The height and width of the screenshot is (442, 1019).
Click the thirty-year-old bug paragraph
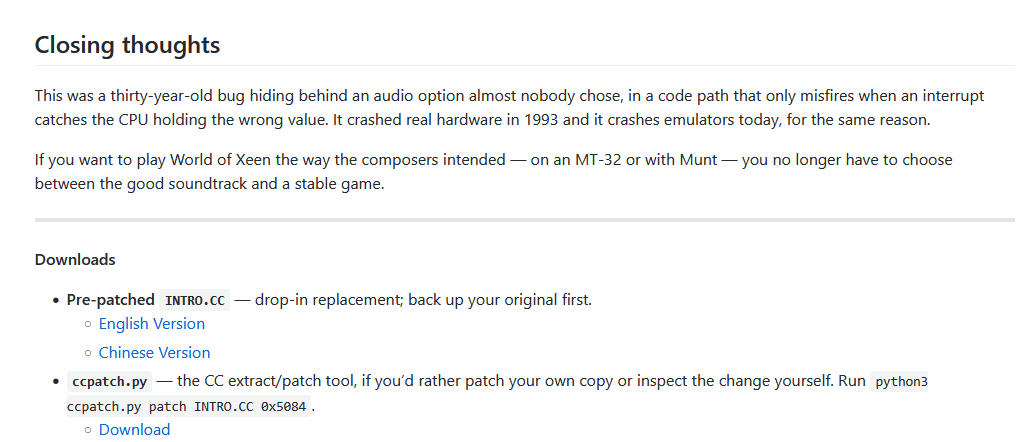[510, 109]
